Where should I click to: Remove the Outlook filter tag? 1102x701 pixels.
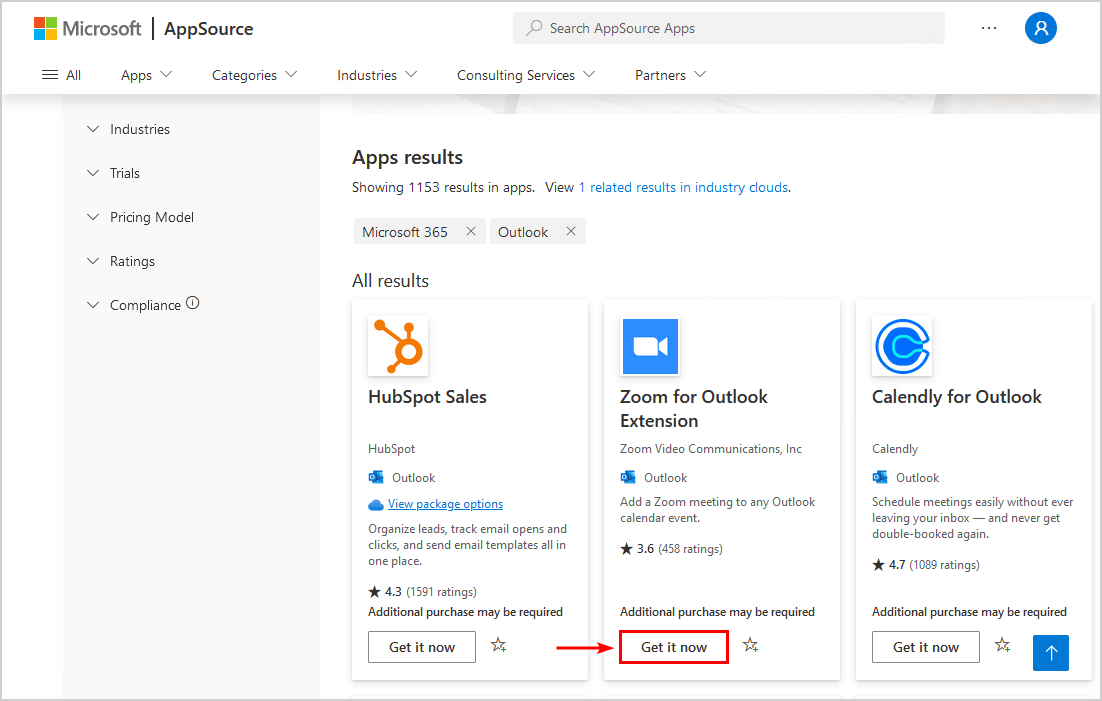[x=571, y=231]
